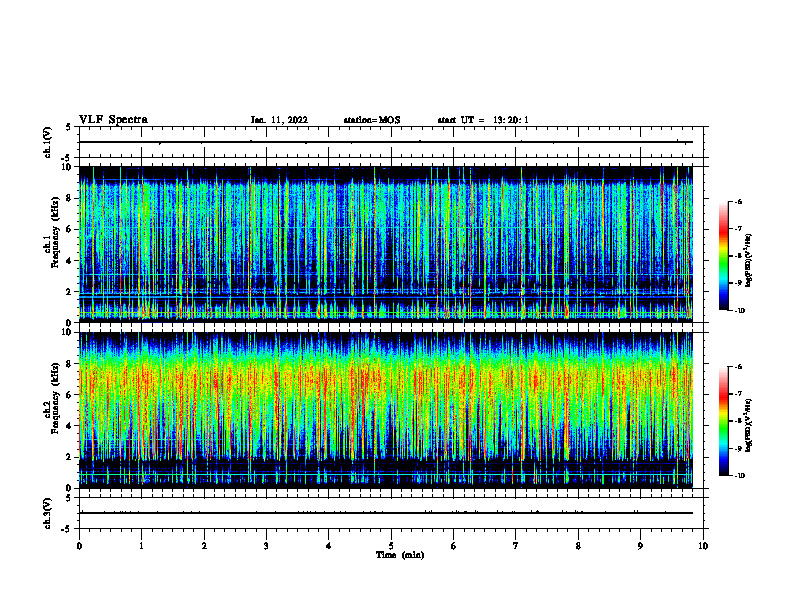Click the "6" kHz tick on ch.2 frequency axis
Viewport: 792px width, 612px height.
coord(69,395)
